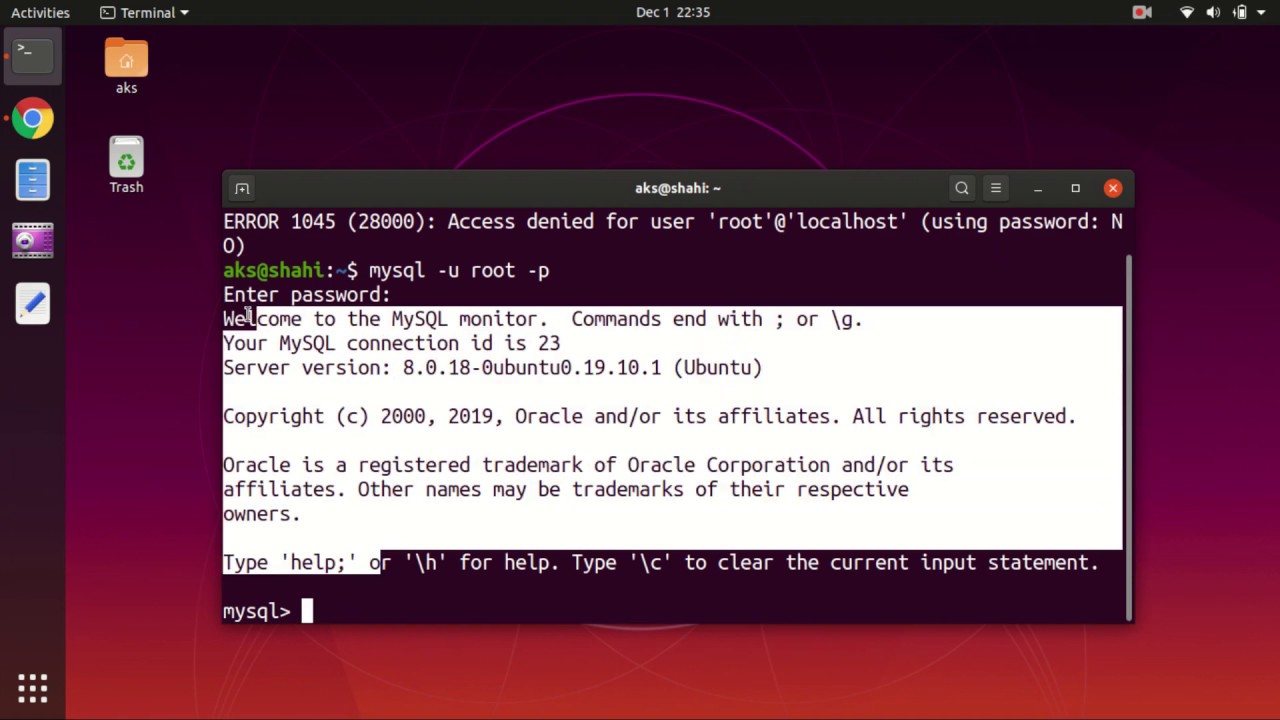The image size is (1280, 720).
Task: Open the clock showing Dec 1 22:35
Action: [672, 12]
